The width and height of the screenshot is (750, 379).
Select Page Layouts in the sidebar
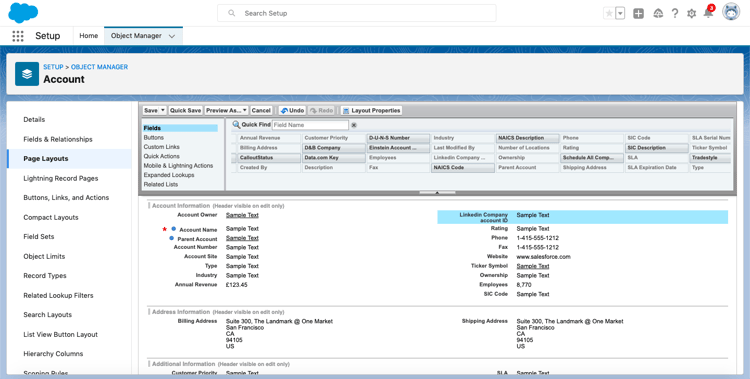tap(69, 158)
